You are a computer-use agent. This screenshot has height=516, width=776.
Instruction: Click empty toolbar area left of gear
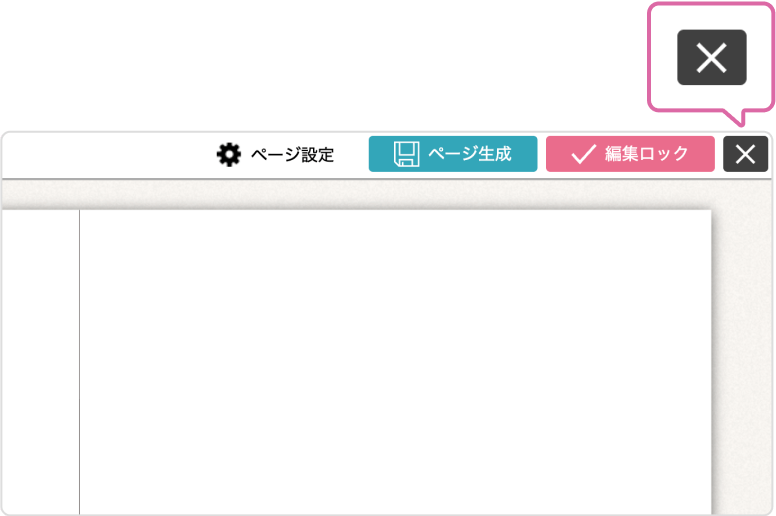click(109, 155)
